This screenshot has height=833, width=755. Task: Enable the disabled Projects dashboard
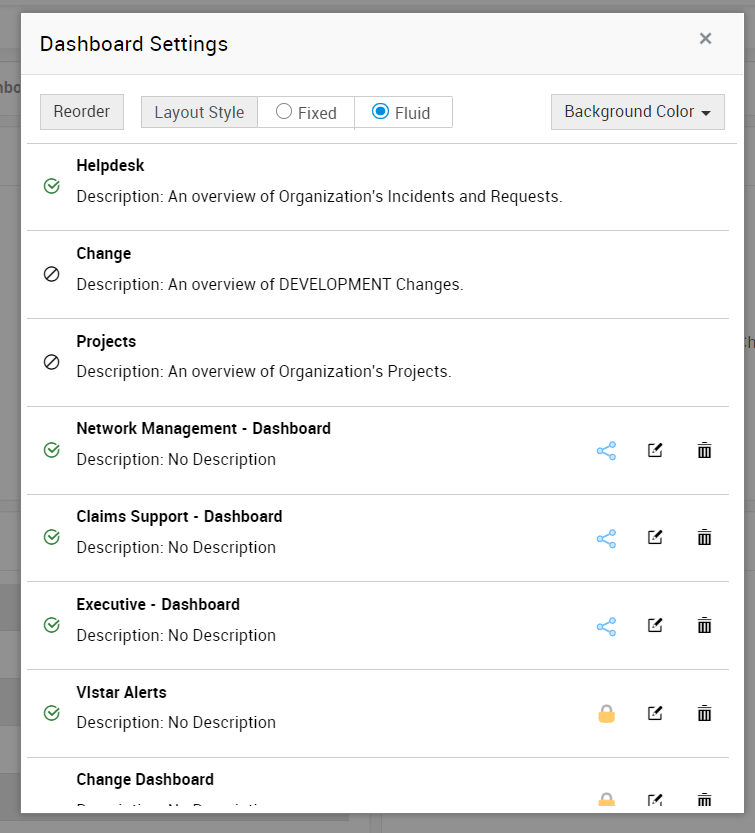click(52, 362)
